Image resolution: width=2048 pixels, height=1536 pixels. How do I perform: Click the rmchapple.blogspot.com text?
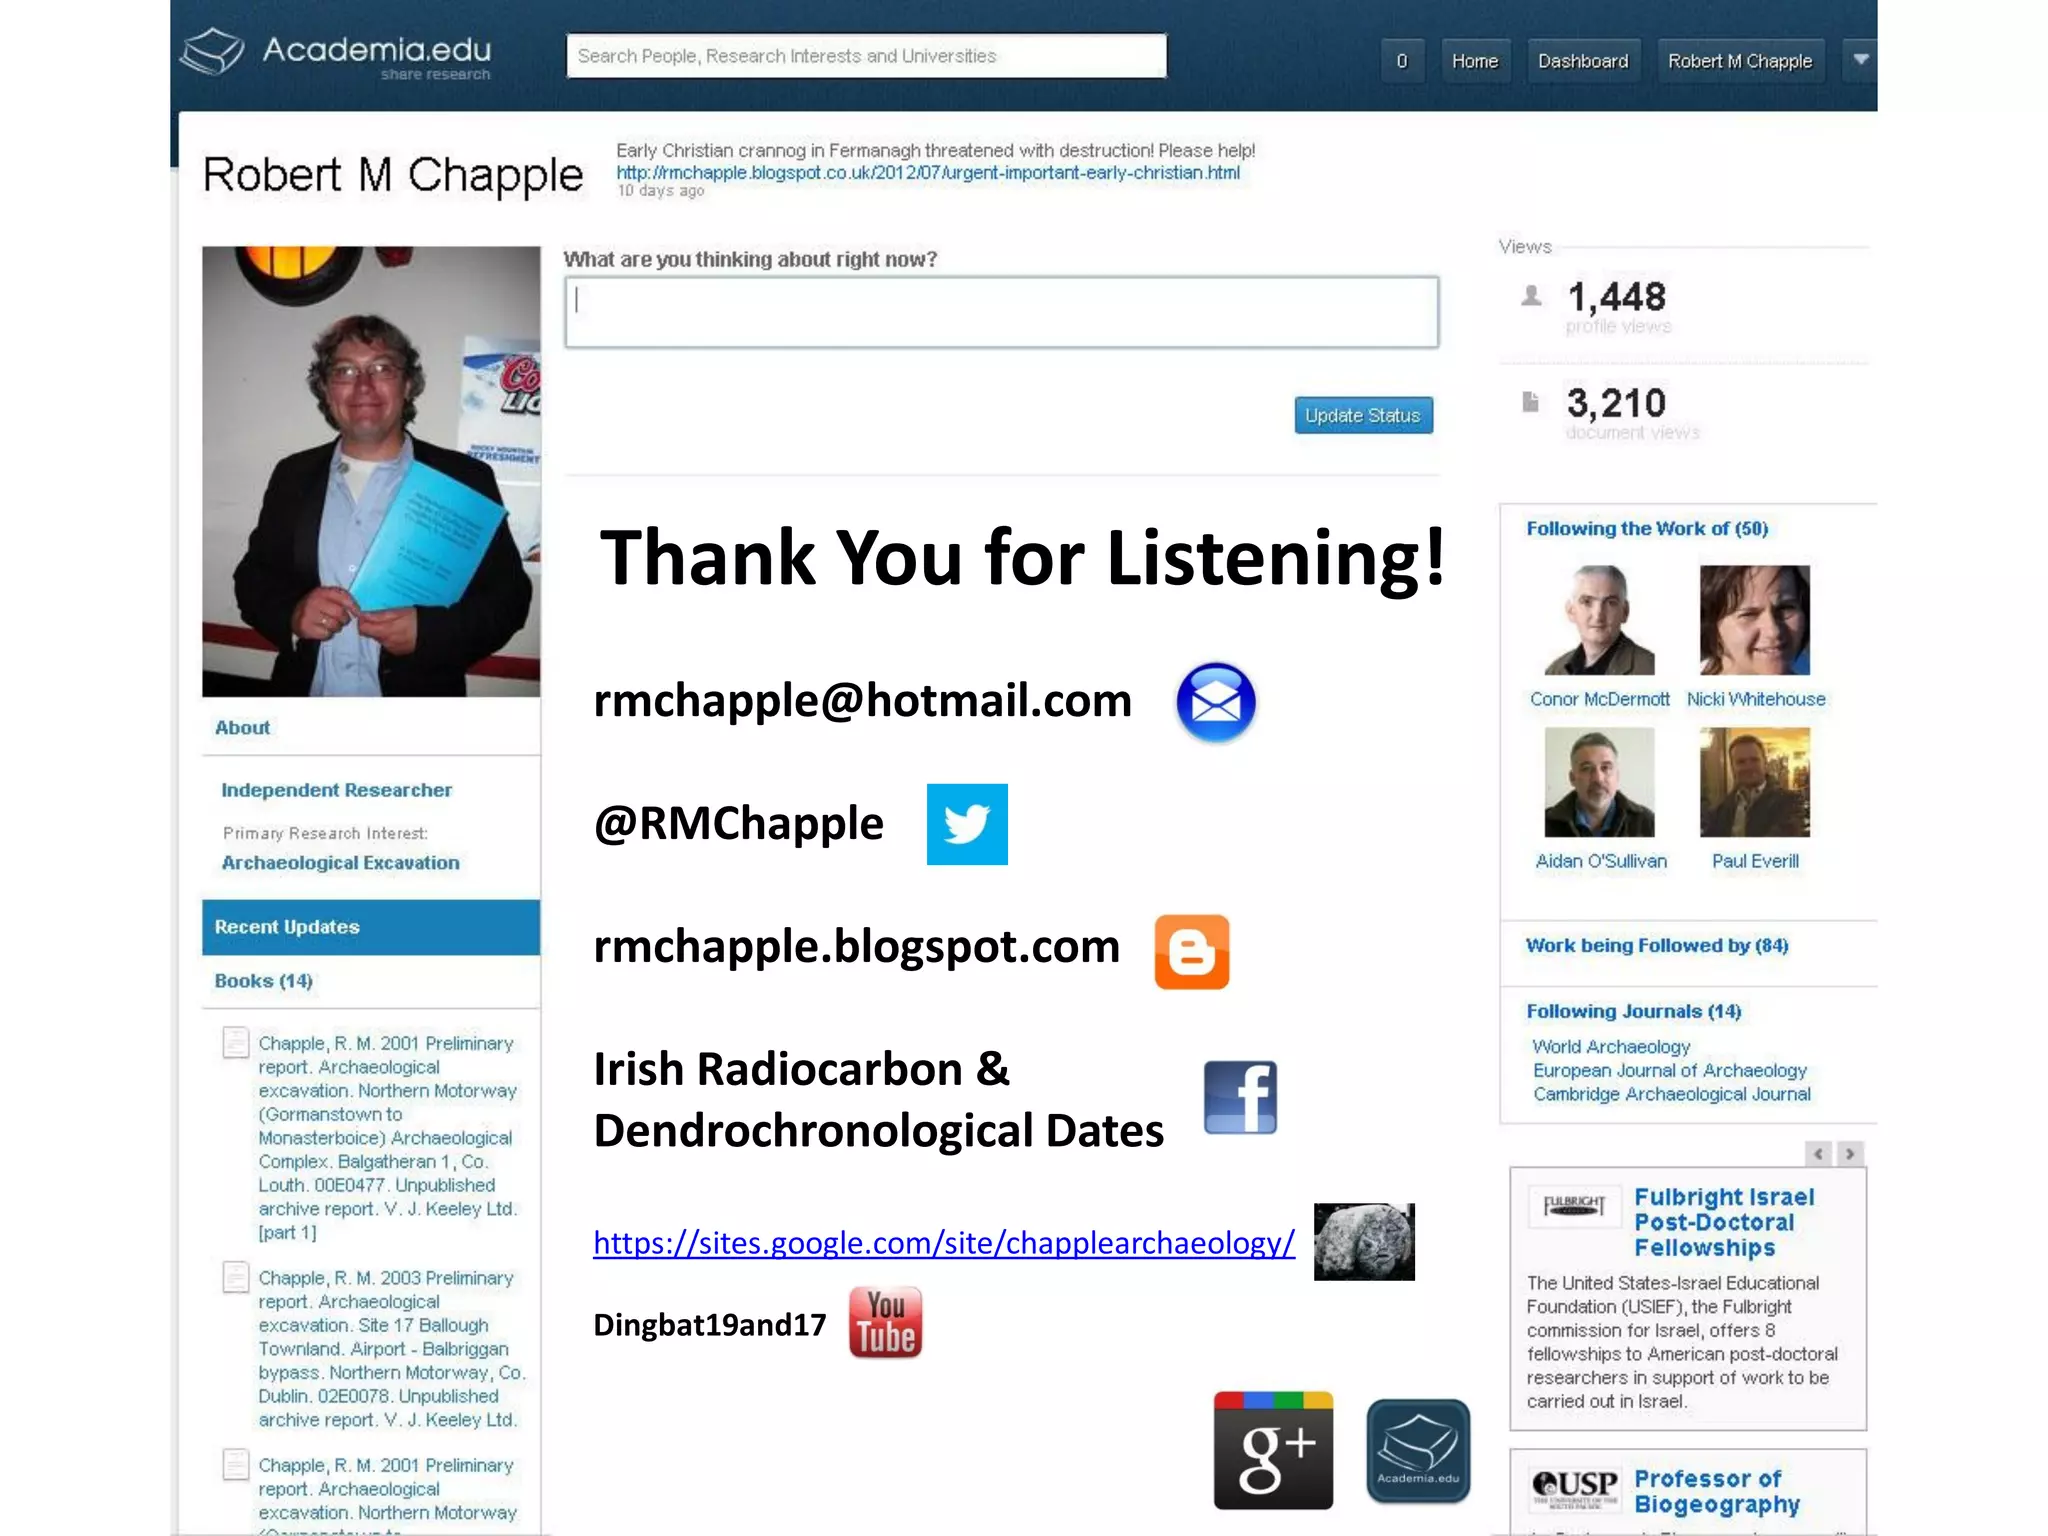coord(857,946)
